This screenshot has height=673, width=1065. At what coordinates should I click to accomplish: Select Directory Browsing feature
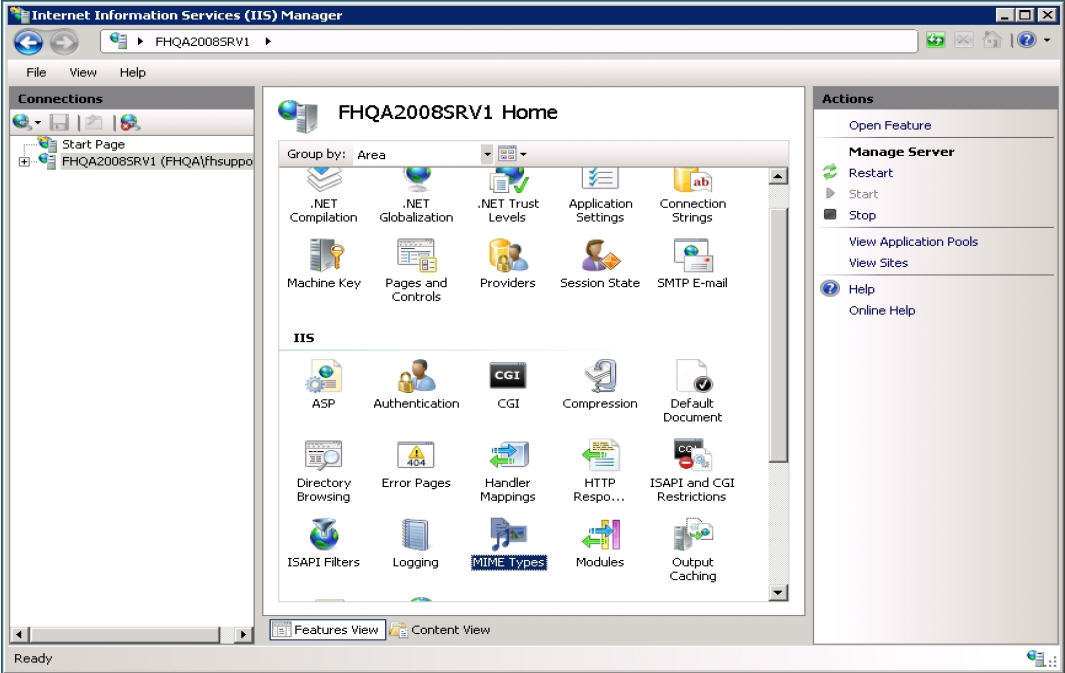[x=324, y=471]
